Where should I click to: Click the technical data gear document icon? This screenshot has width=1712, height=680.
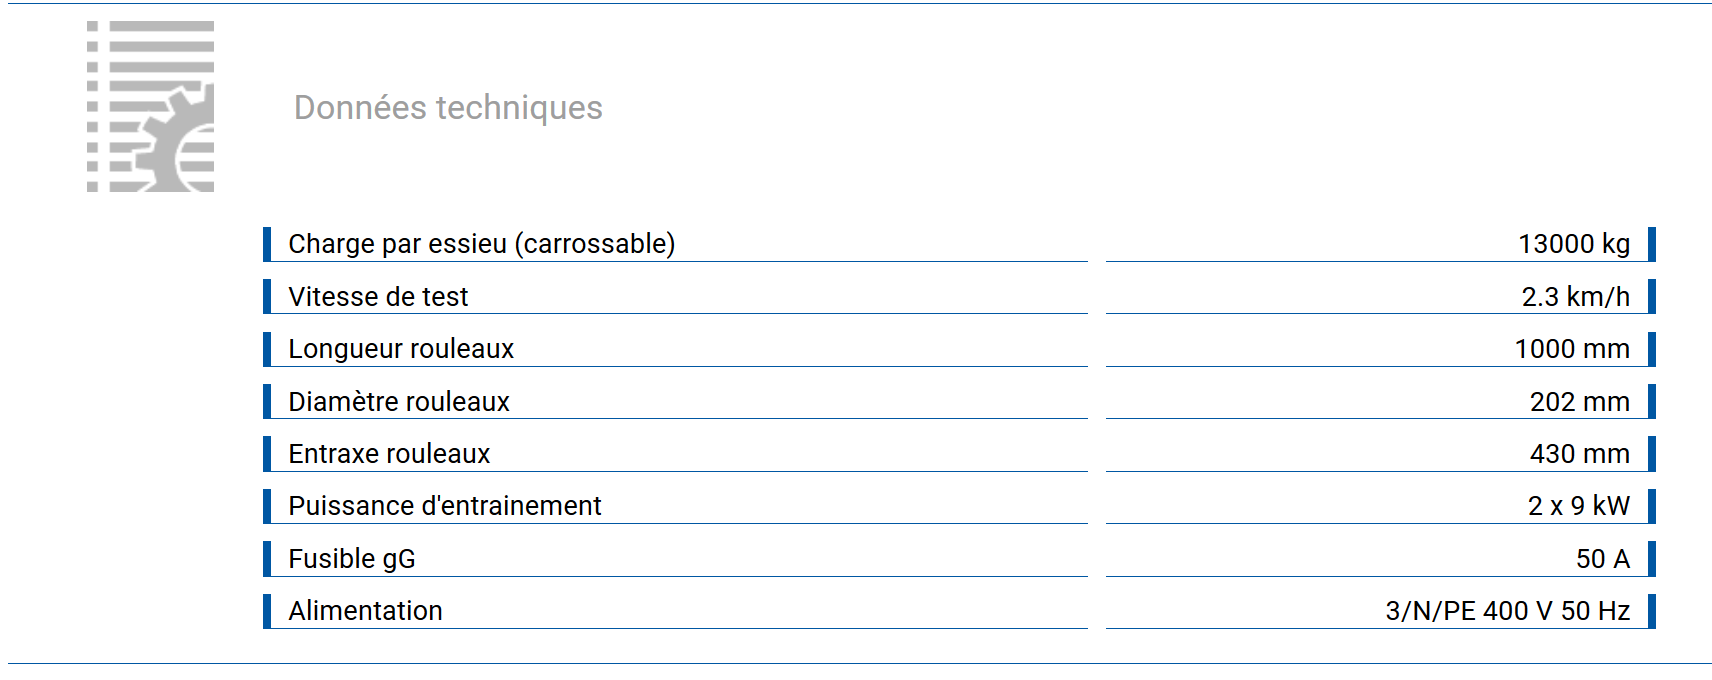click(151, 106)
